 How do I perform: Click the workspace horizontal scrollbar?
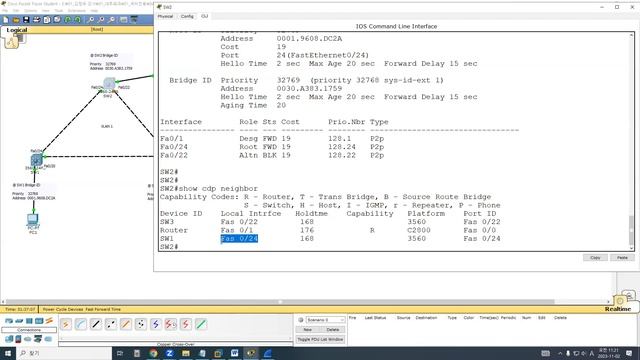click(x=280, y=302)
